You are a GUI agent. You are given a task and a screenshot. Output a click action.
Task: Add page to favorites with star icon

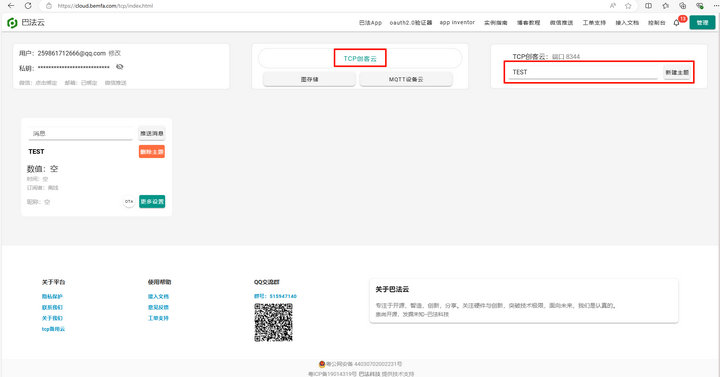628,6
